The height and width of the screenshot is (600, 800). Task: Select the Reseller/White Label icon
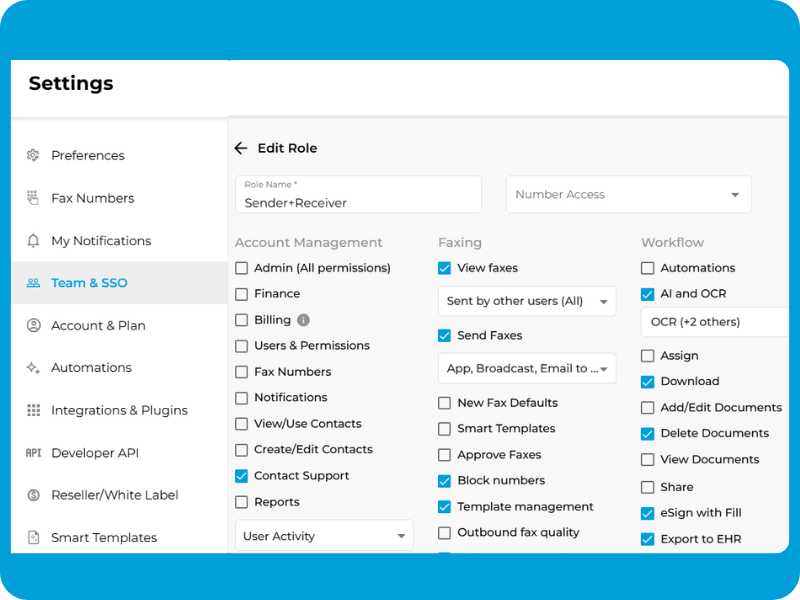coord(33,495)
